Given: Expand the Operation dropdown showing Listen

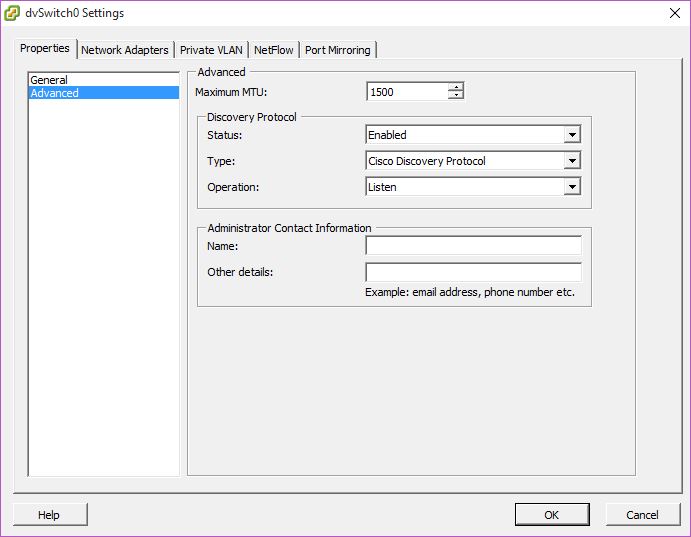Looking at the screenshot, I should click(x=572, y=187).
